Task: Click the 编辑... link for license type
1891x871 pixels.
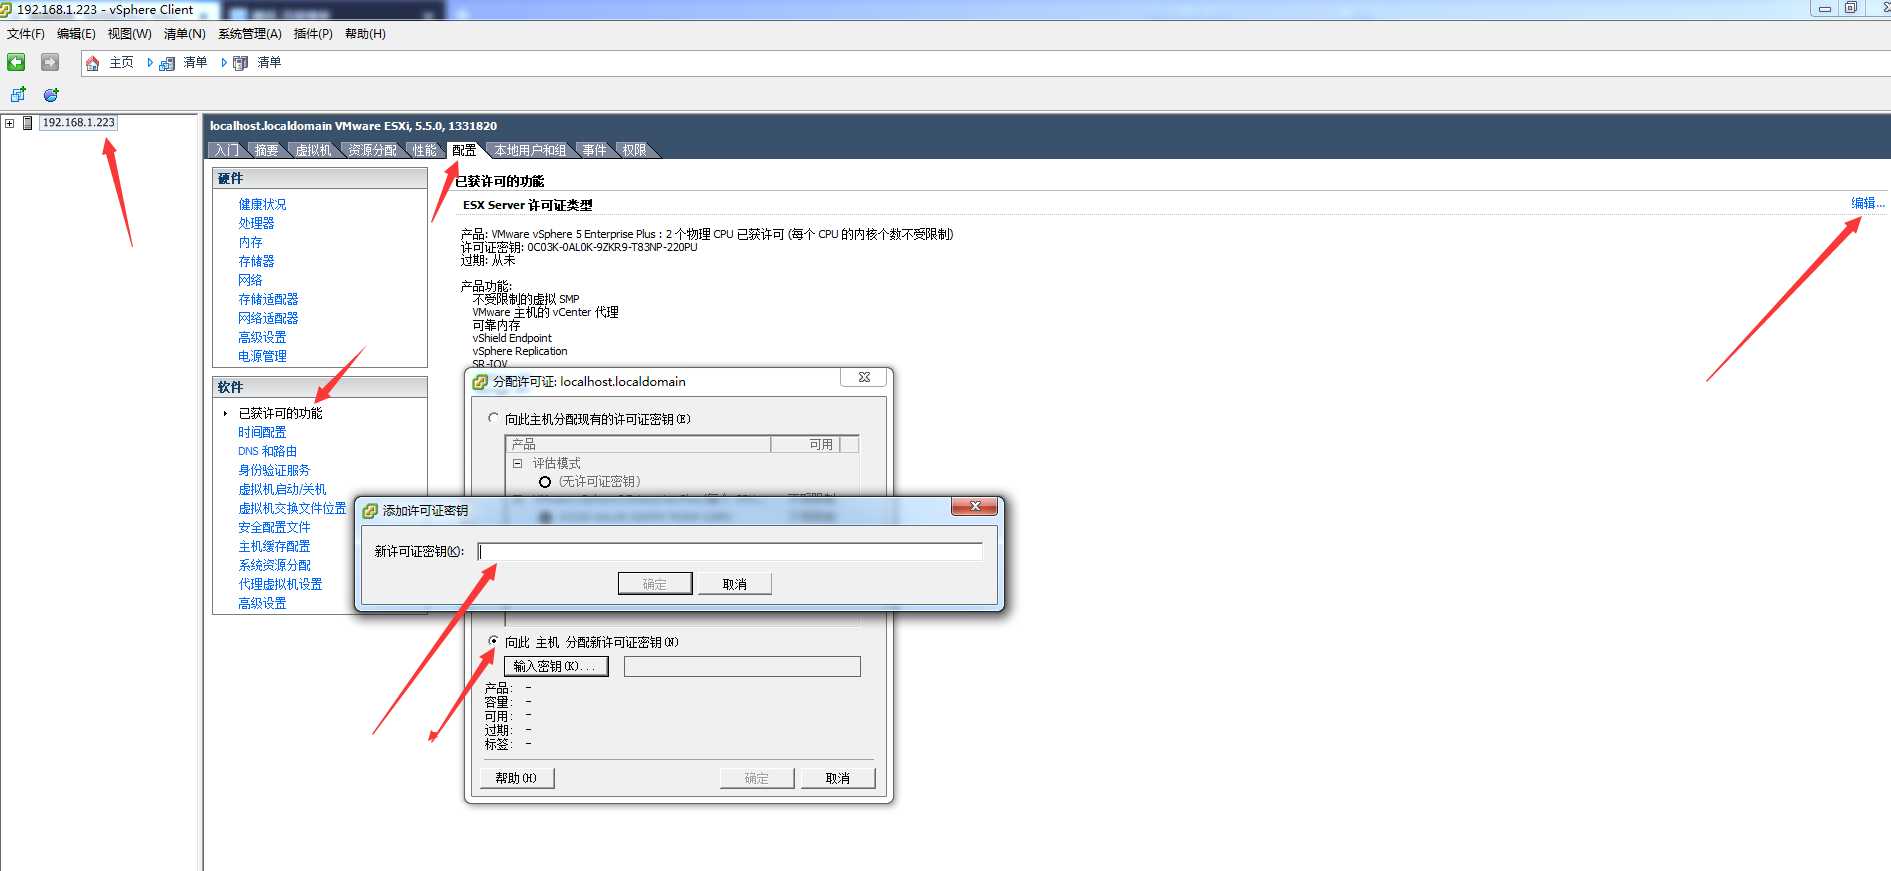Action: (1867, 203)
